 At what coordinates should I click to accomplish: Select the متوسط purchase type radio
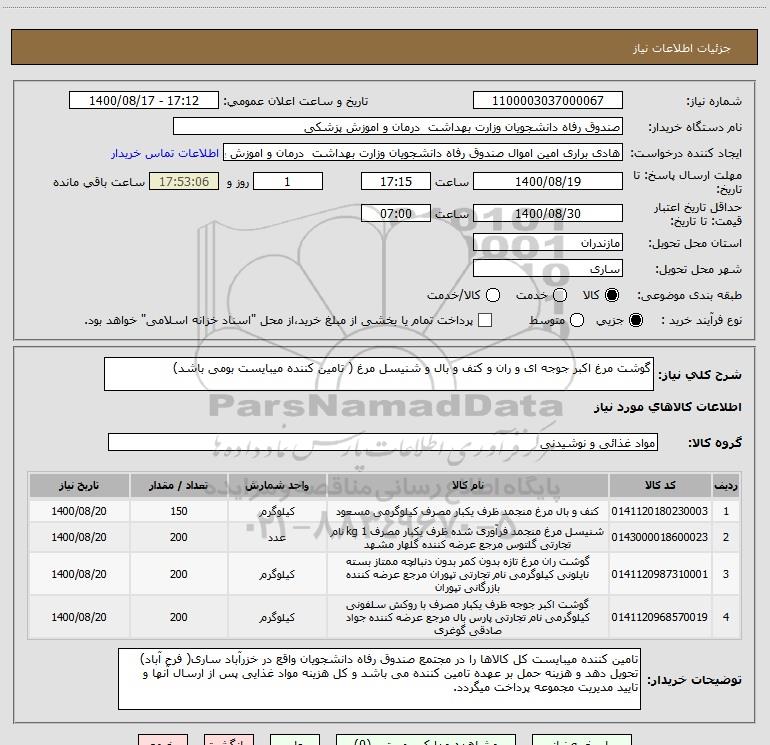coord(577,320)
